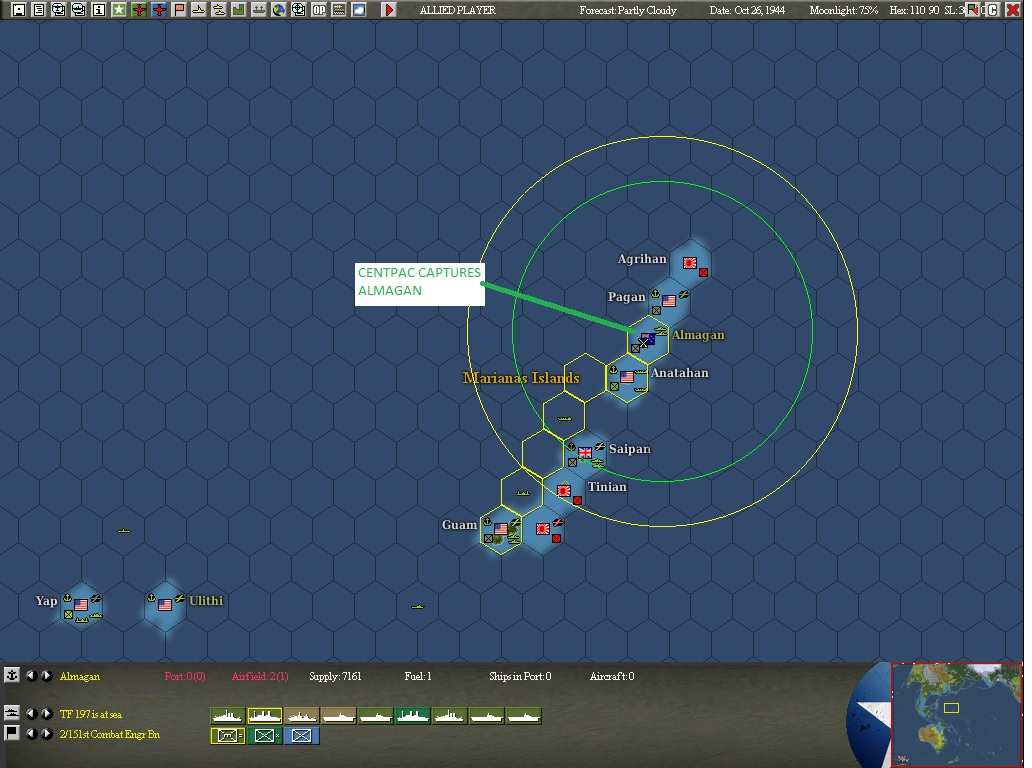This screenshot has width=1032, height=768.
Task: Click the crosshair target icon in toolbar
Action: pyautogui.click(x=299, y=10)
